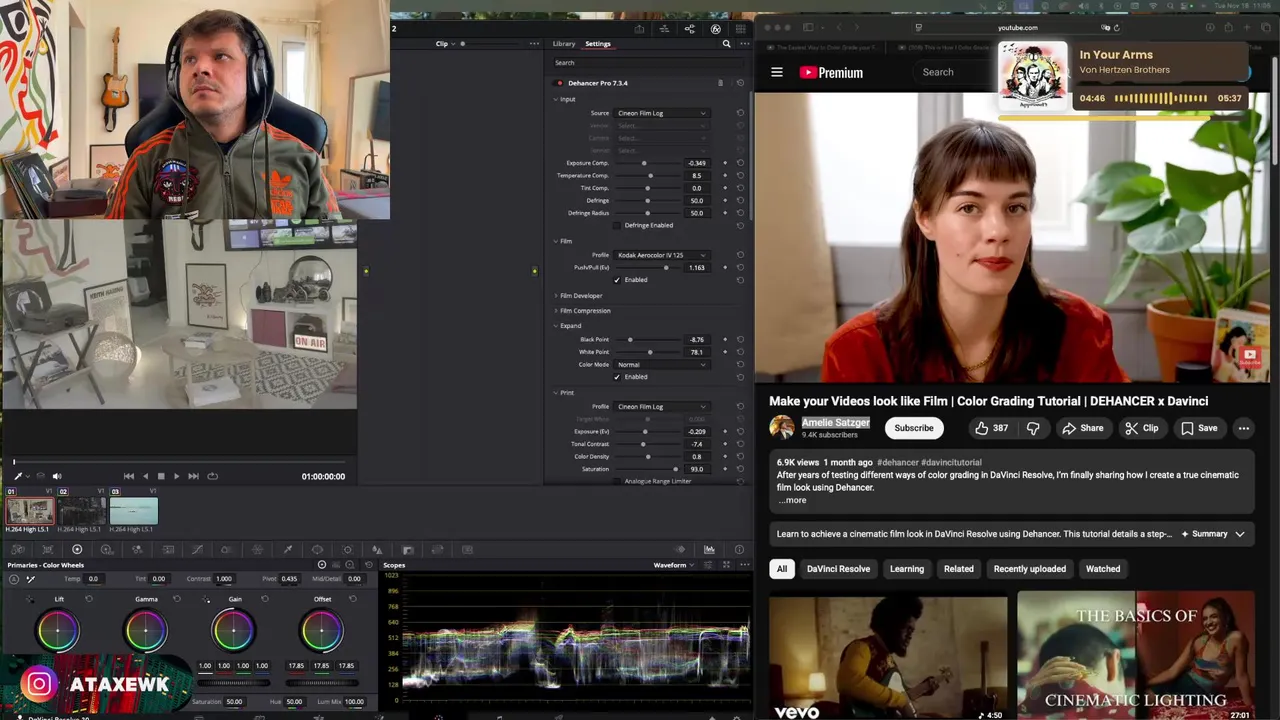The width and height of the screenshot is (1280, 720).
Task: Select the Watched filter chip
Action: point(1103,569)
